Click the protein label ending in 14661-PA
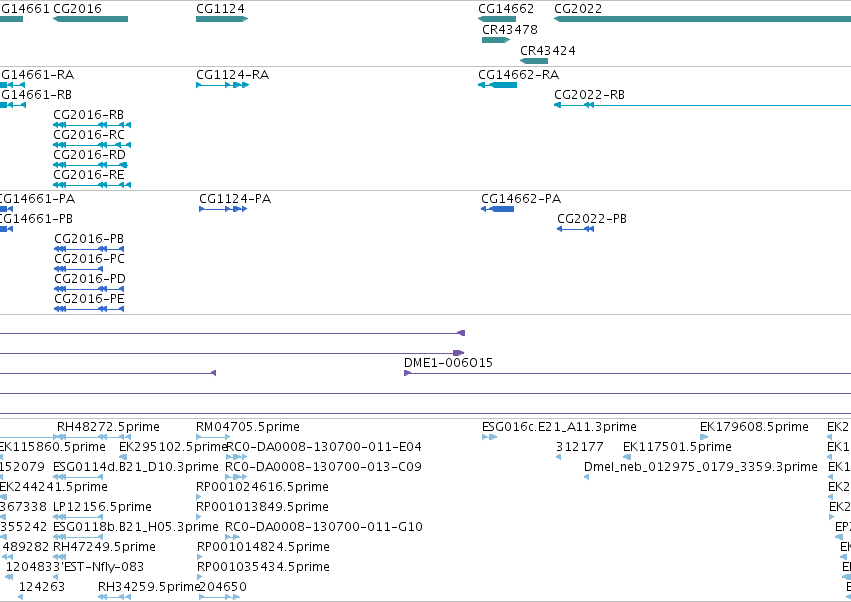Viewport: 851px width, 602px height. click(37, 199)
